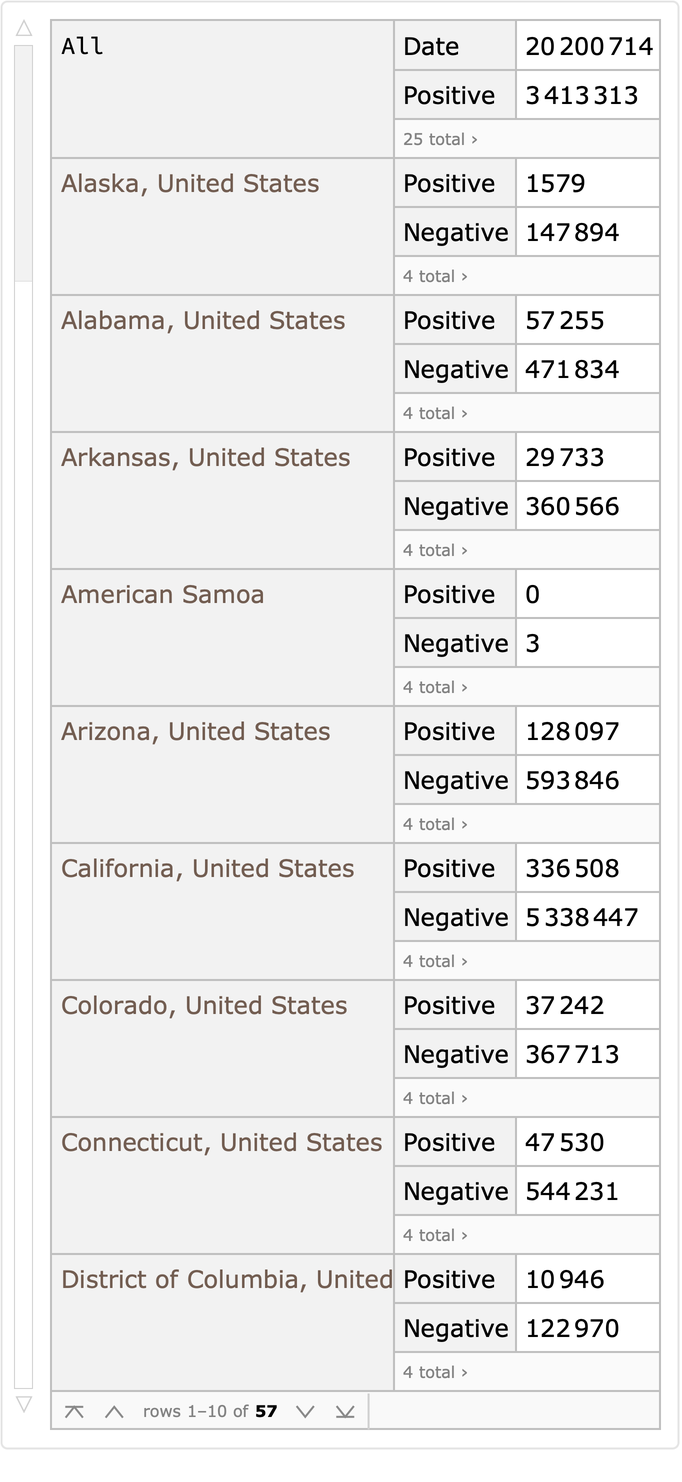Click the 'Date' column key in All row
Screen dimensions: 682x1482
tap(431, 46)
